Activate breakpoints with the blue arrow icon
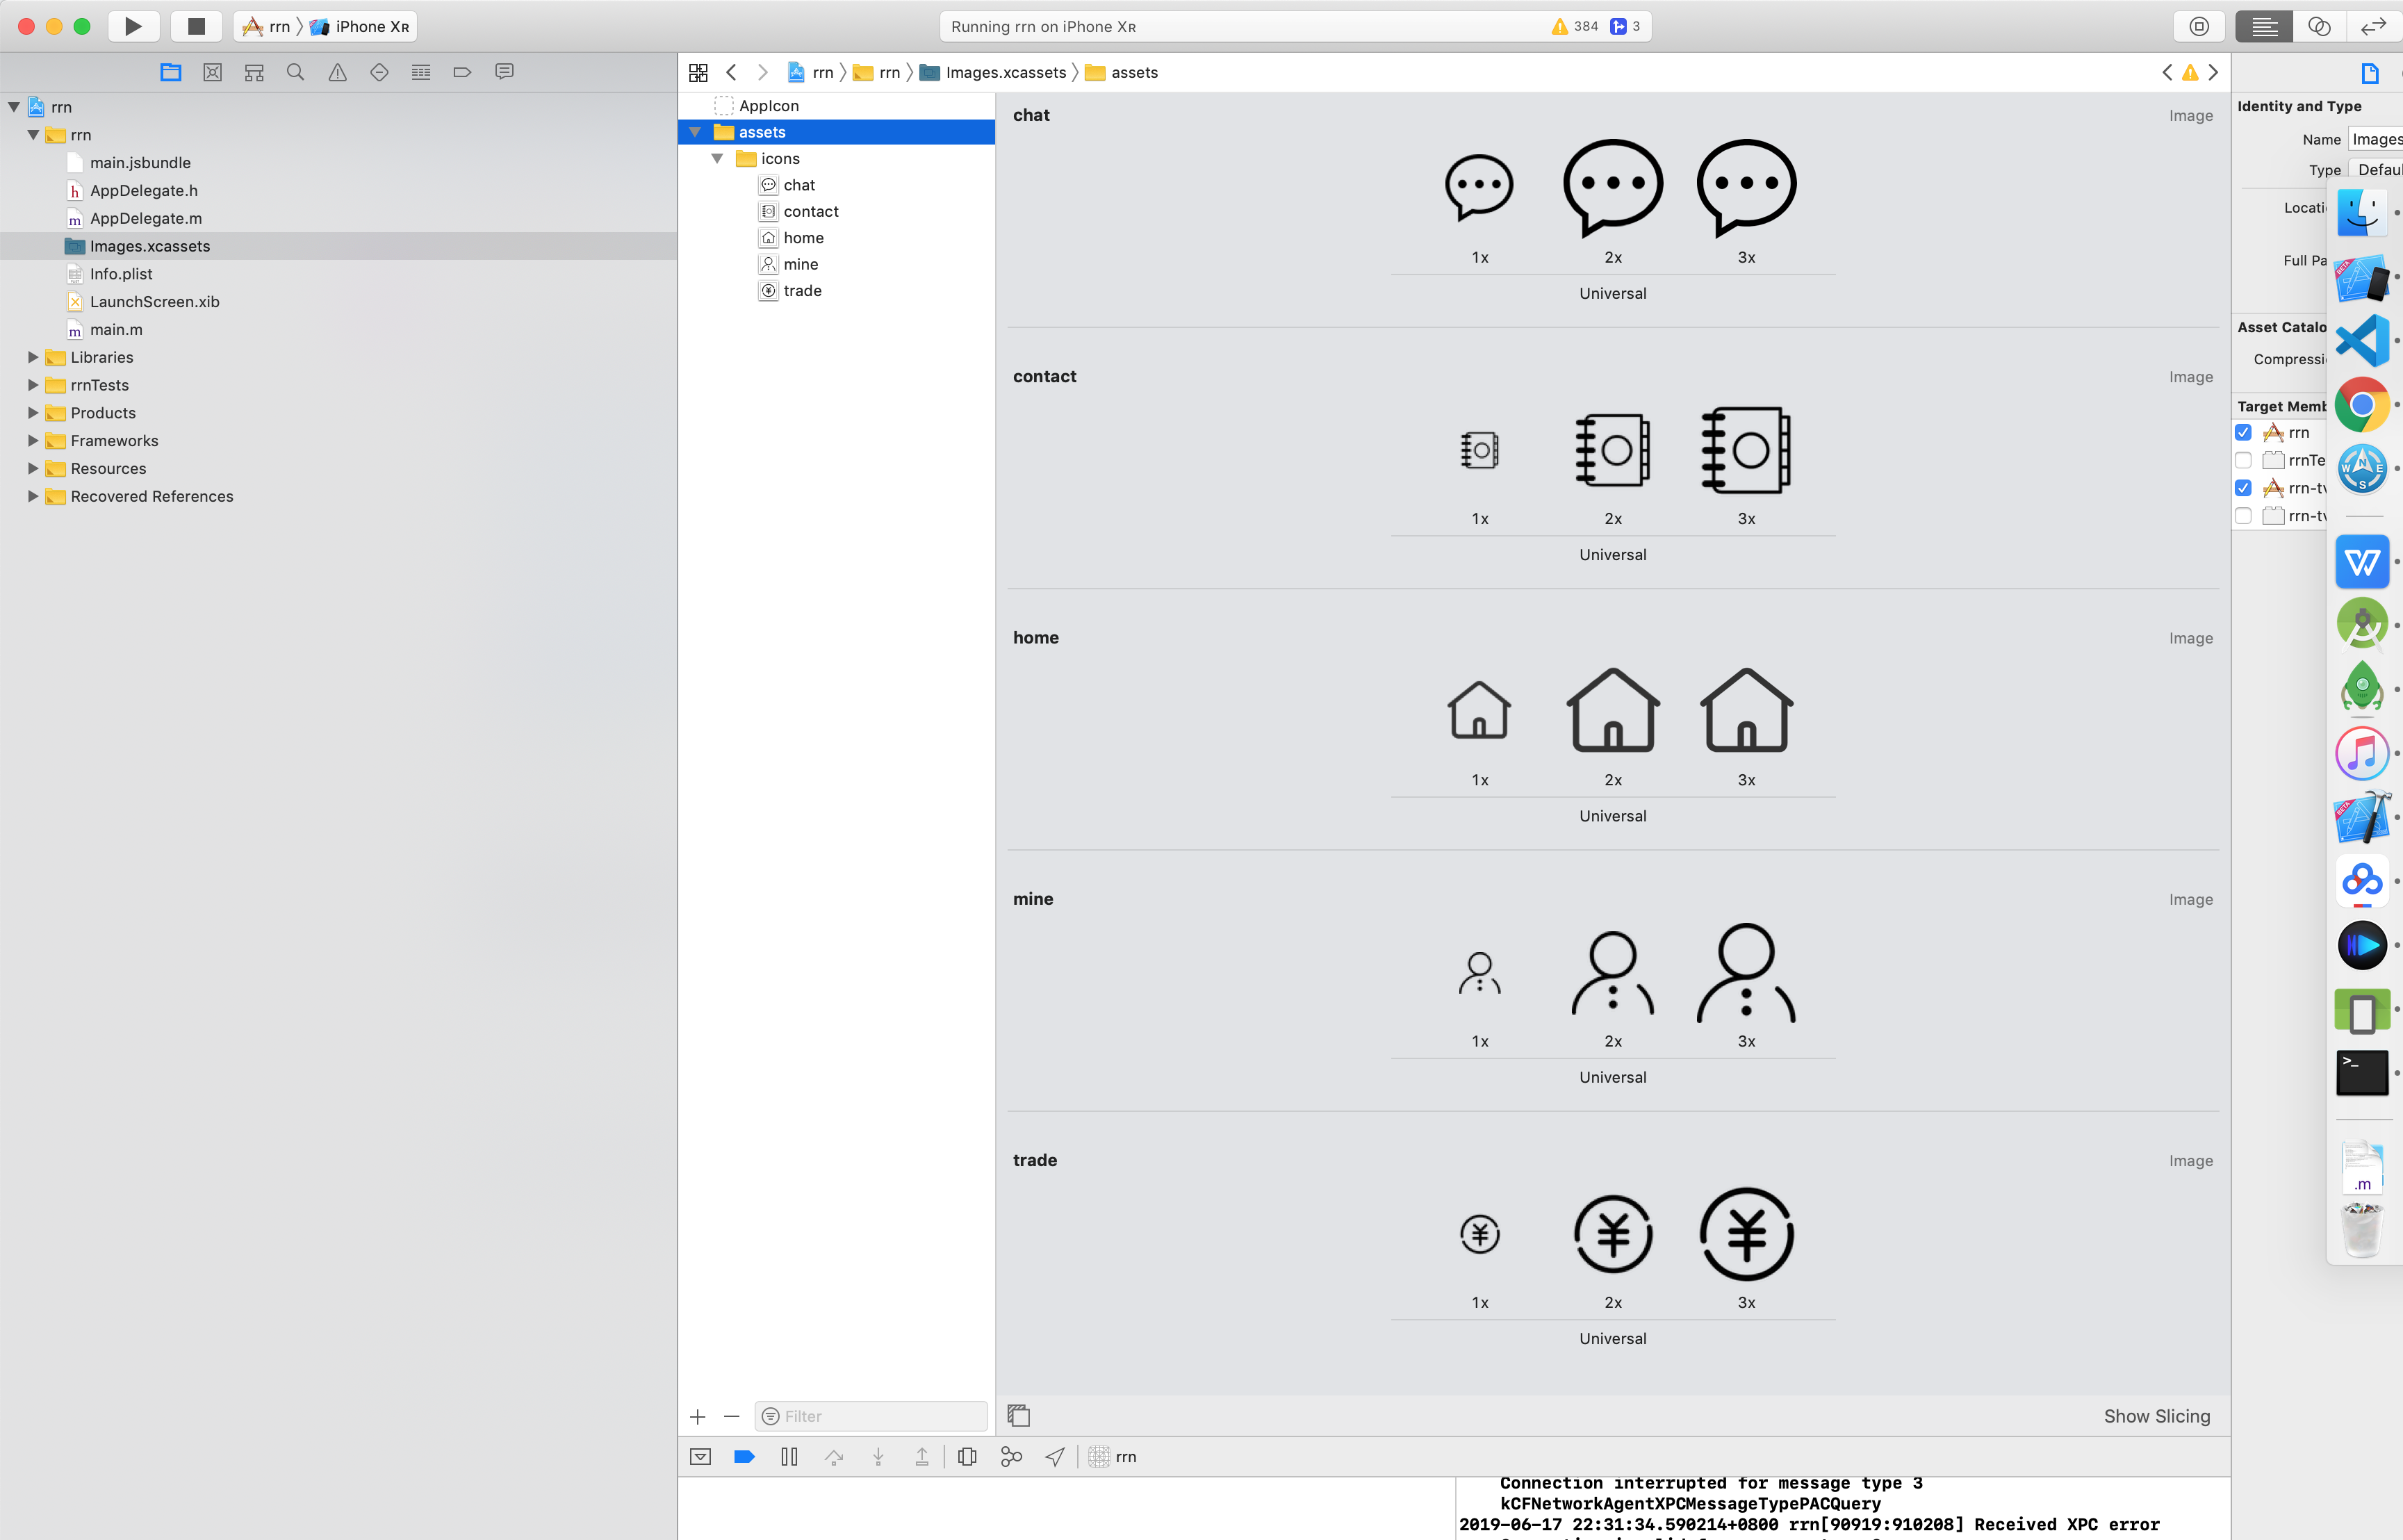This screenshot has height=1540, width=2403. [744, 1457]
